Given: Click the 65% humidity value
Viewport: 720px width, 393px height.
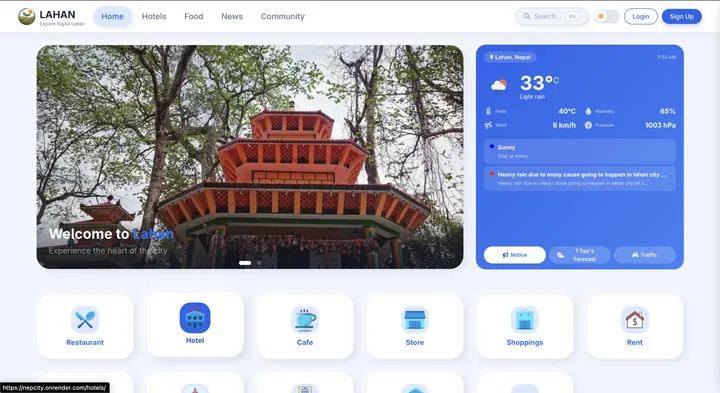Looking at the screenshot, I should (668, 111).
